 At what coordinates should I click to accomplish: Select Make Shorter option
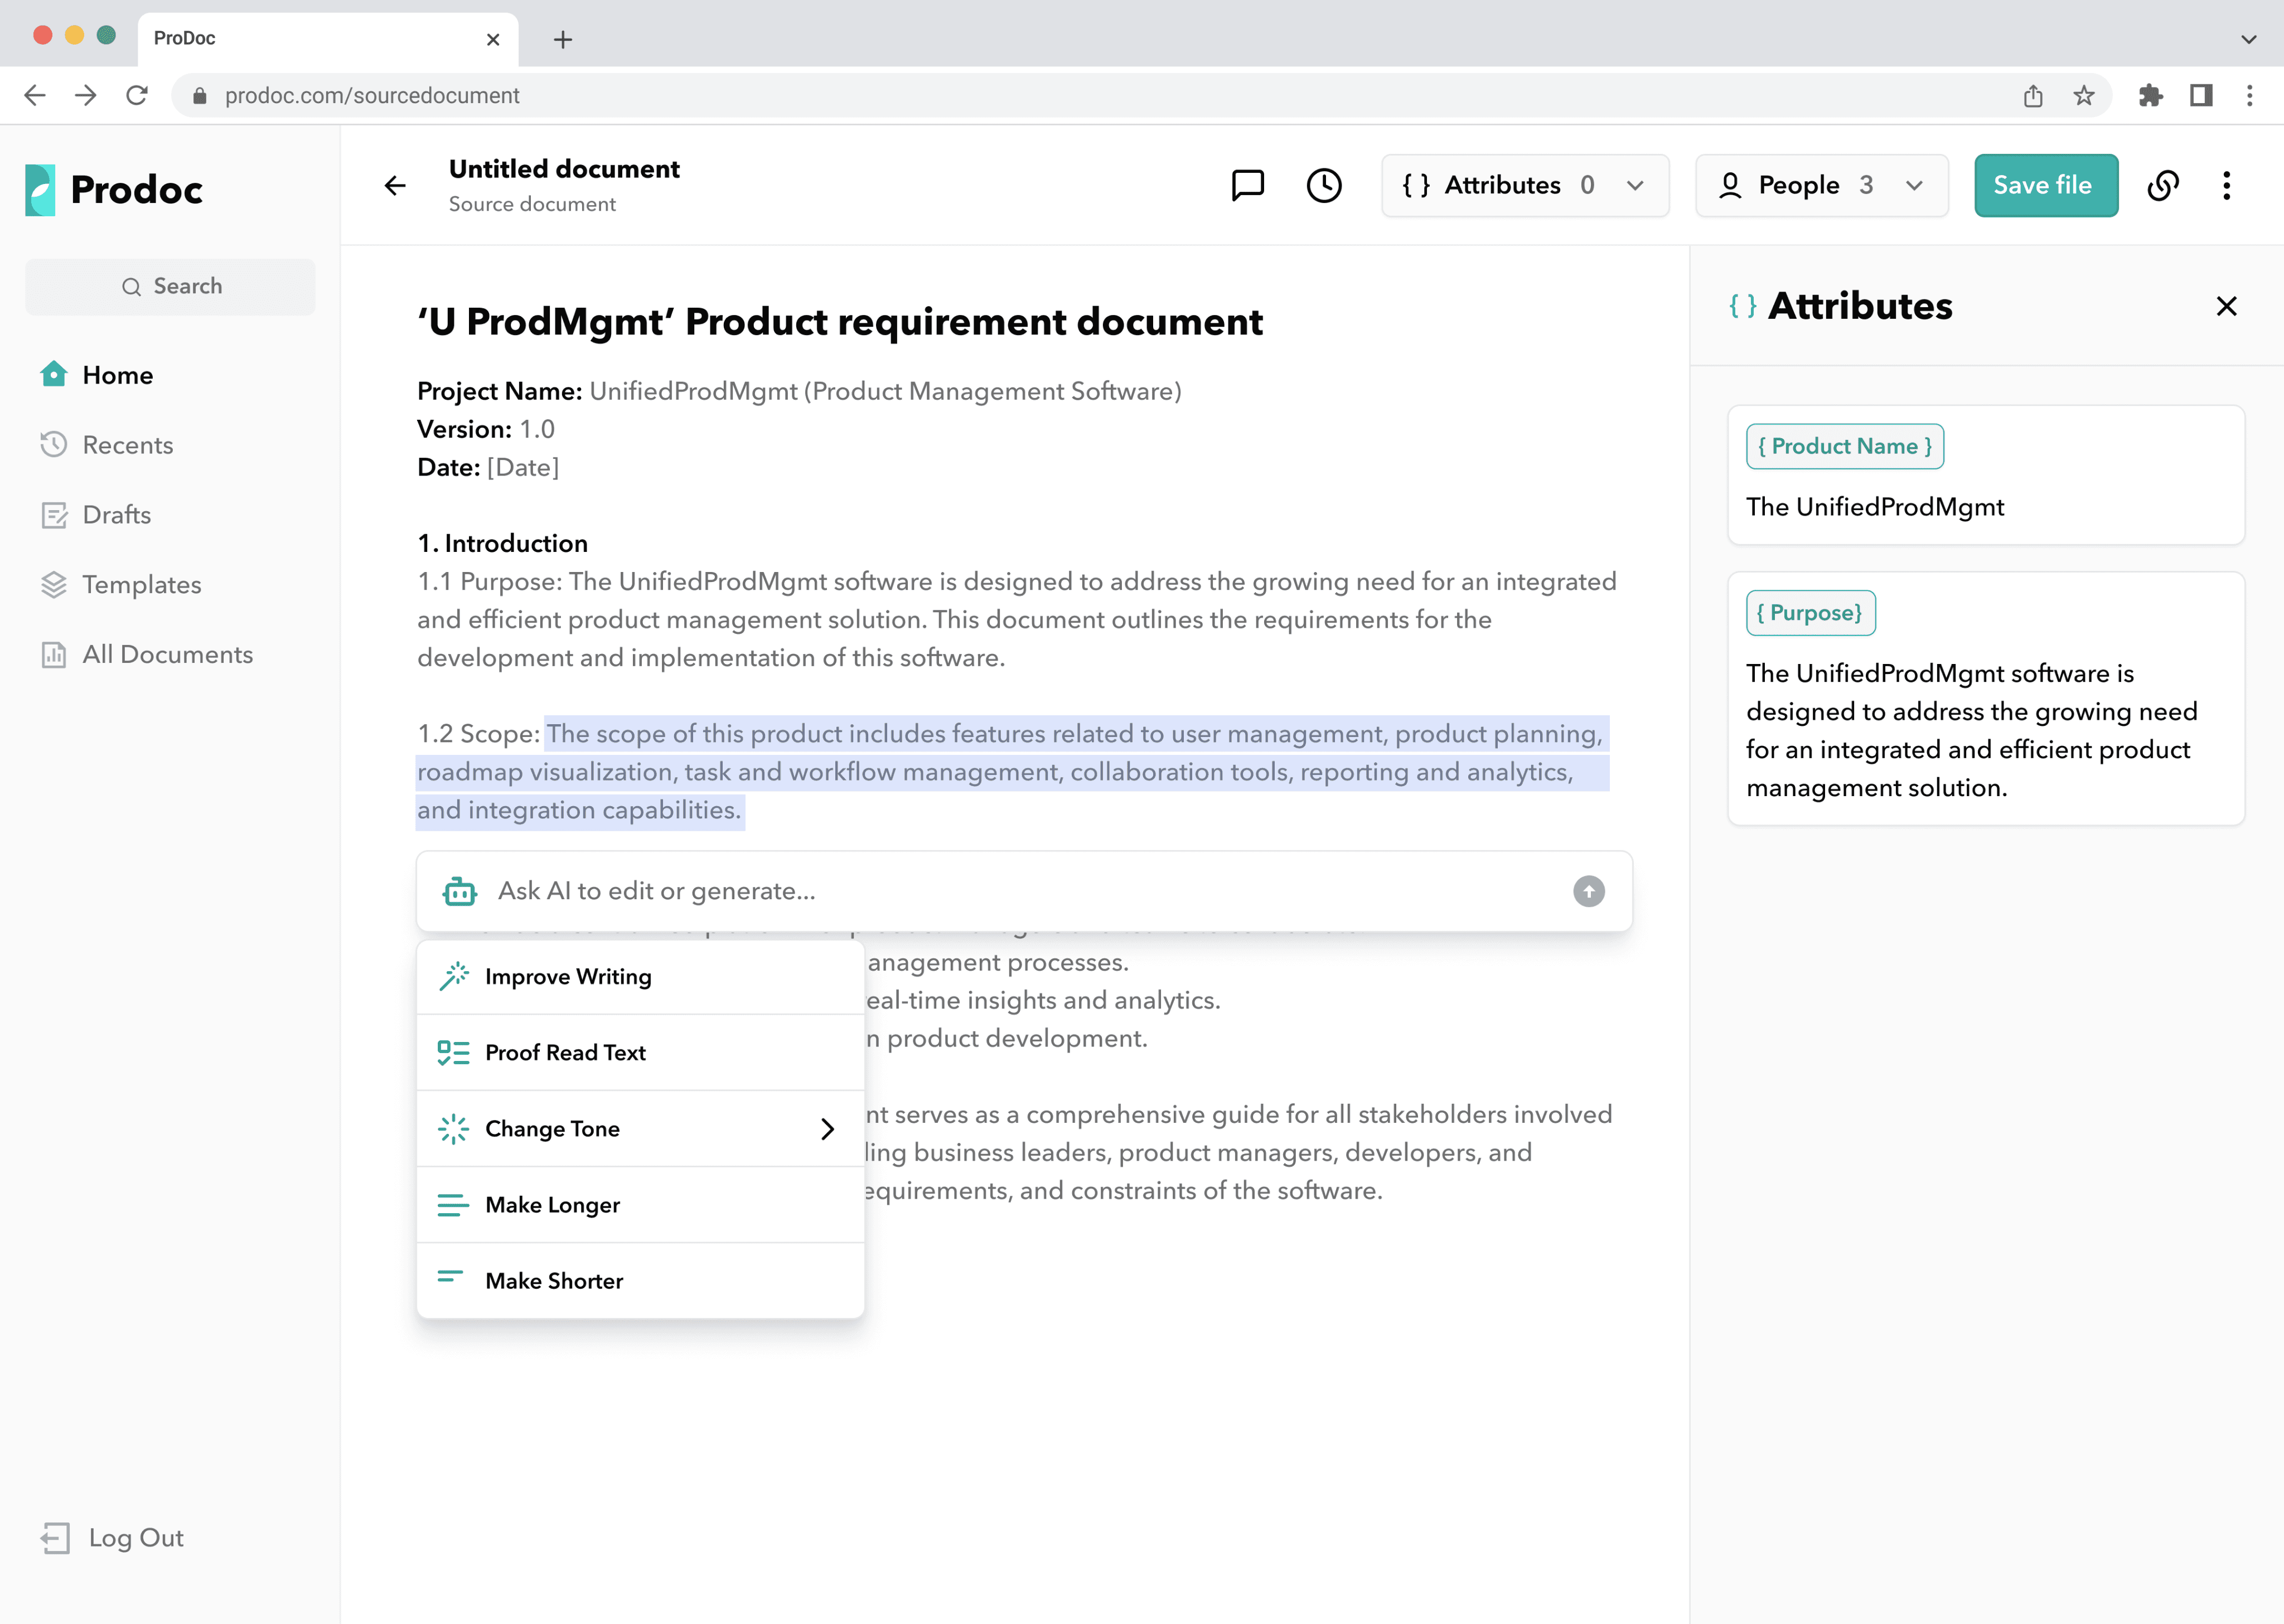640,1281
